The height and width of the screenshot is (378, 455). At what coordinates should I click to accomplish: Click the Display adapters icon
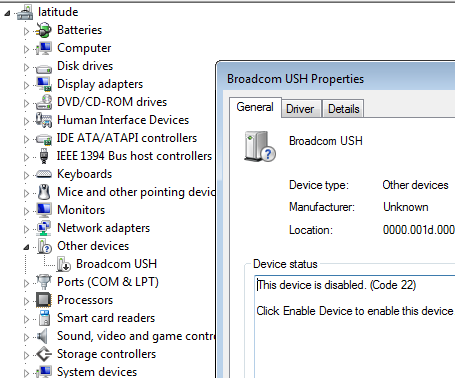(44, 84)
